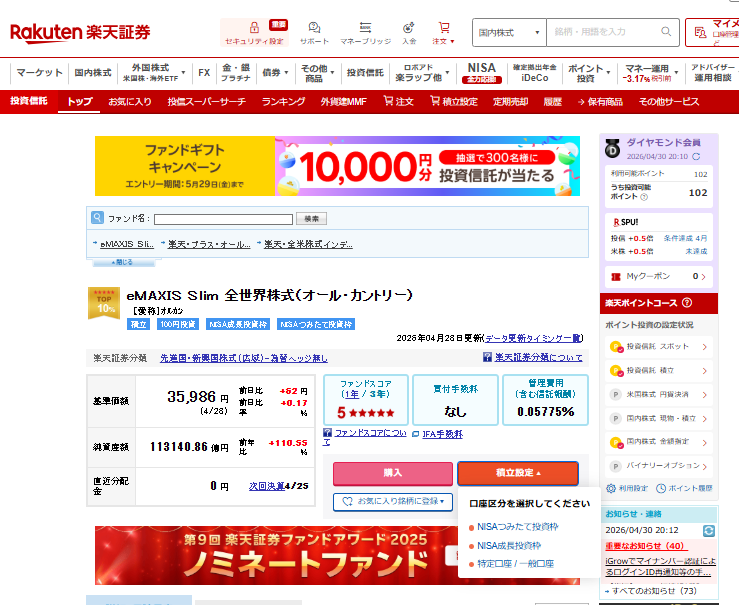Image resolution: width=739 pixels, height=605 pixels.
Task: Click the fund name 検索 button
Action: click(311, 219)
